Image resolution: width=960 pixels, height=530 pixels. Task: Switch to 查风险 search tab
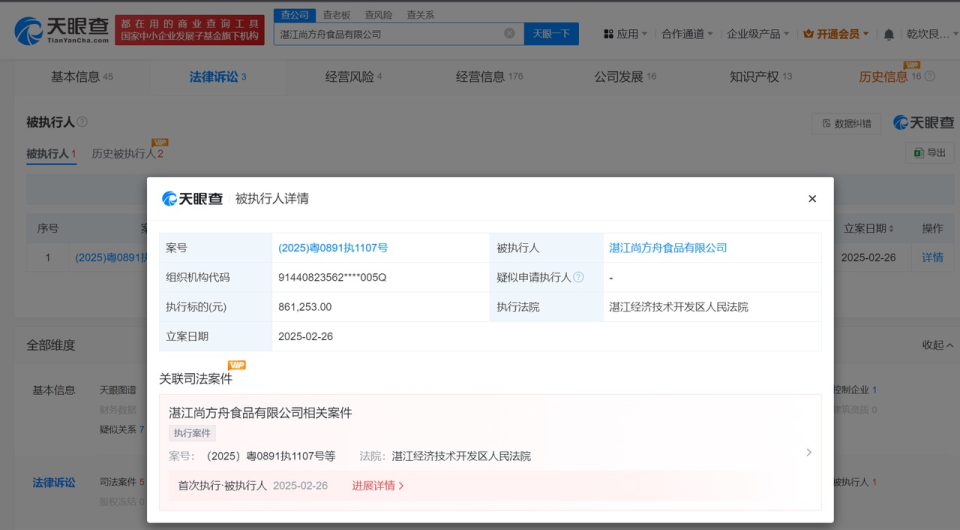pos(378,15)
